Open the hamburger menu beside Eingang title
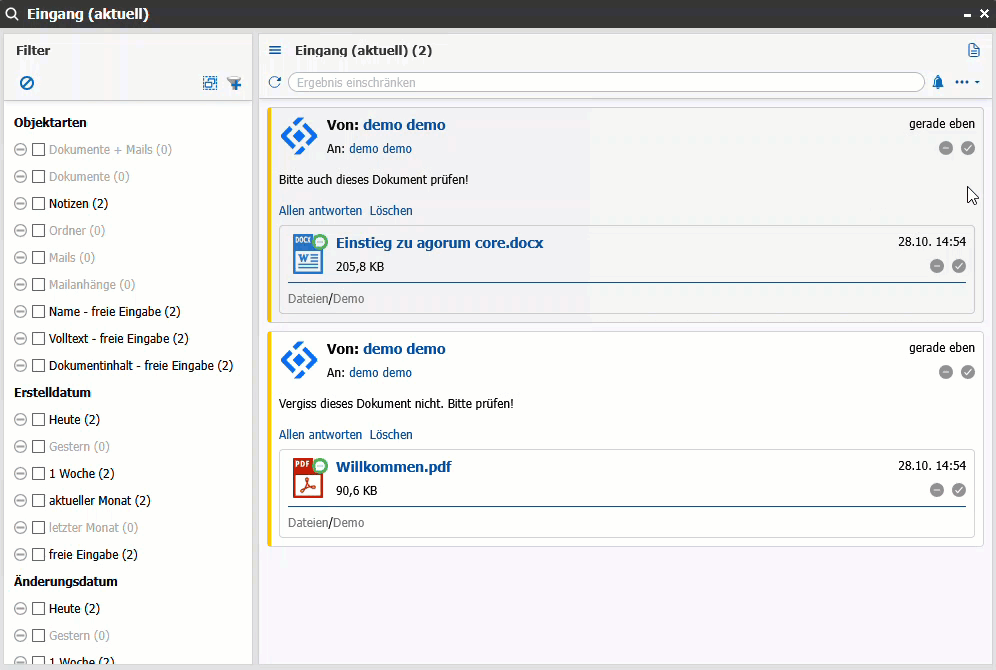Viewport: 996px width, 670px height. (275, 50)
